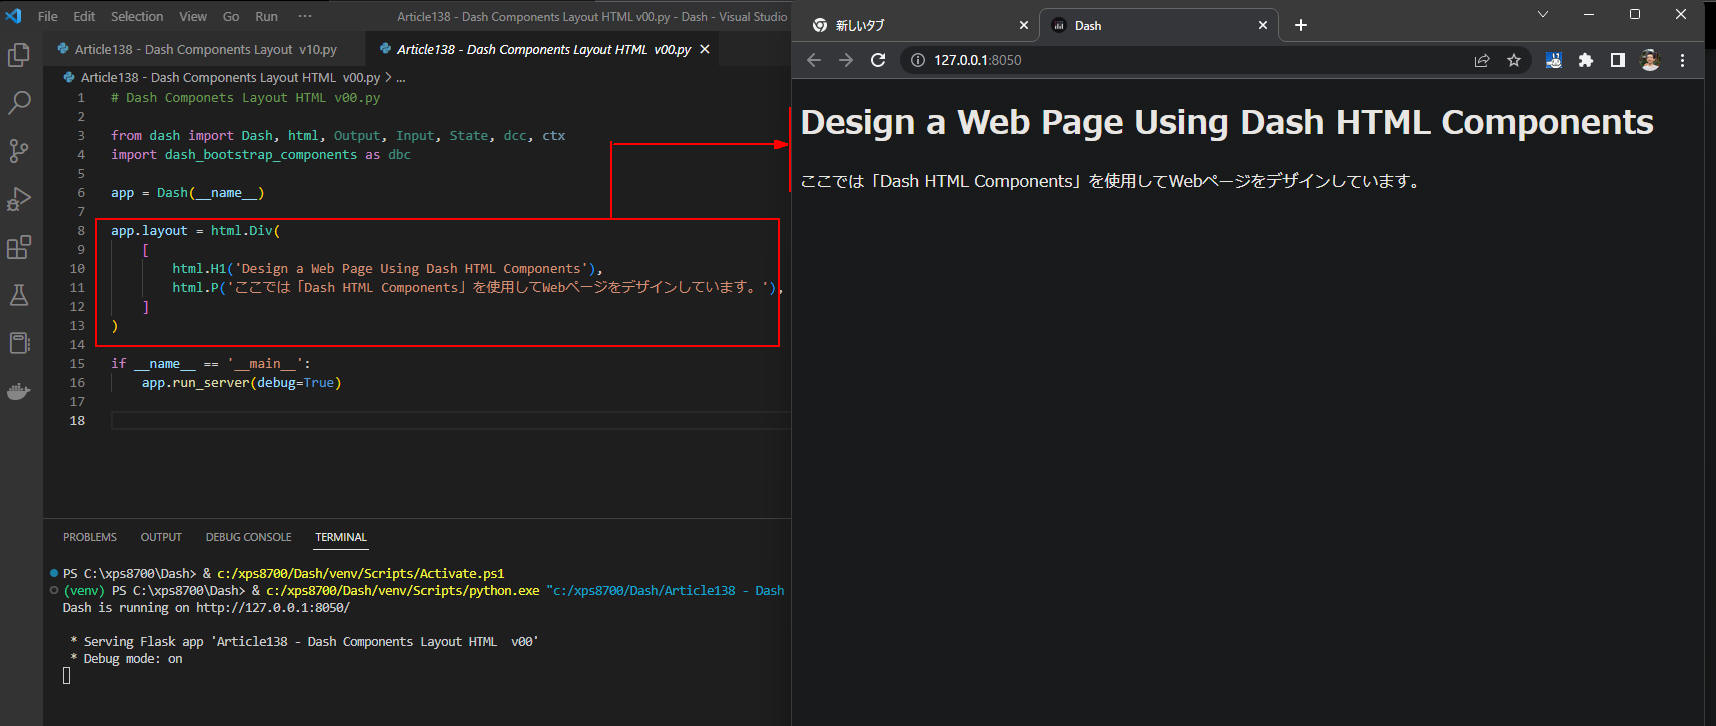Switch to the 新しいタブ browser tab

click(920, 25)
